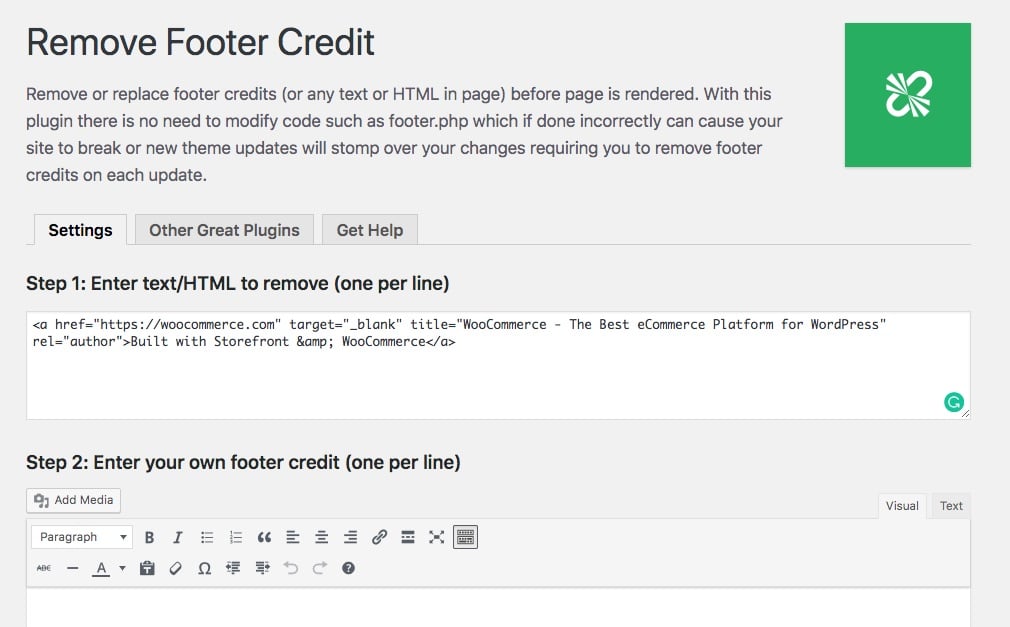The height and width of the screenshot is (627, 1010).
Task: Switch to the Text editing tab
Action: tap(949, 505)
